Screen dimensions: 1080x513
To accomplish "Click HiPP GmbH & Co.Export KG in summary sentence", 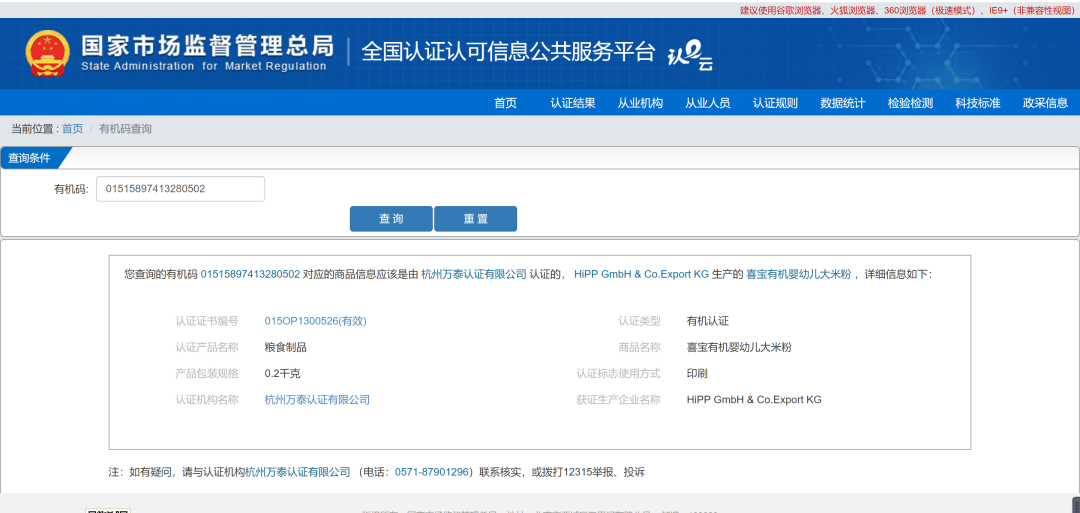I will click(x=641, y=274).
